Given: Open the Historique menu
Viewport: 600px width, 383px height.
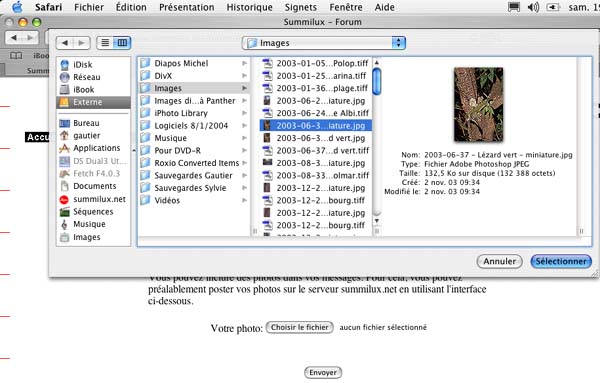Looking at the screenshot, I should tap(249, 7).
